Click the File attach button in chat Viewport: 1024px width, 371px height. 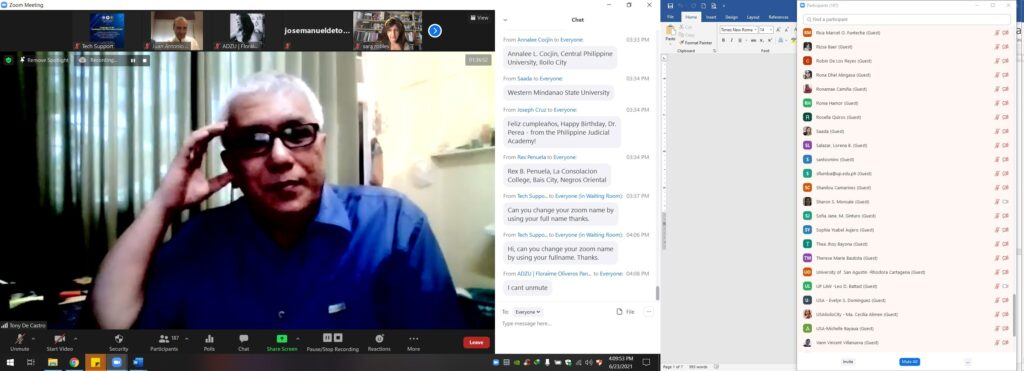pyautogui.click(x=626, y=312)
